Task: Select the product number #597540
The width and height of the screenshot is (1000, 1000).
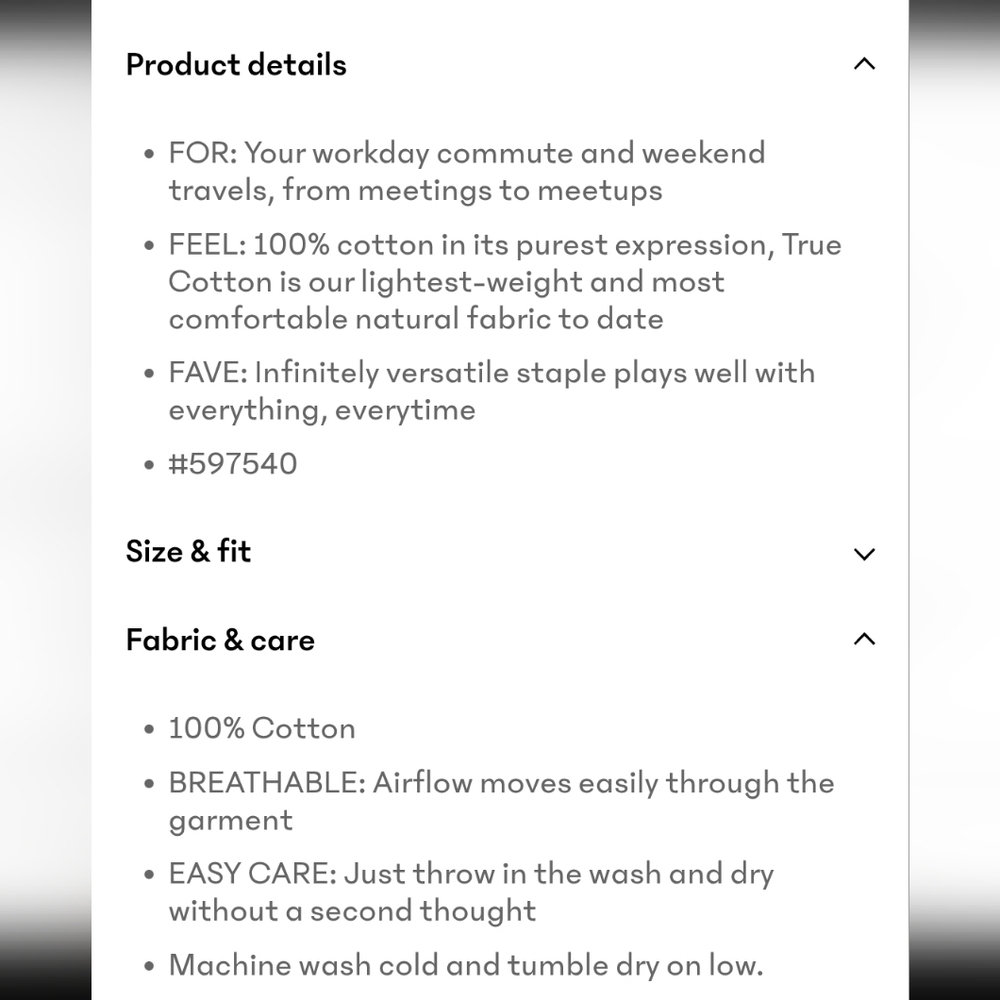Action: coord(233,464)
